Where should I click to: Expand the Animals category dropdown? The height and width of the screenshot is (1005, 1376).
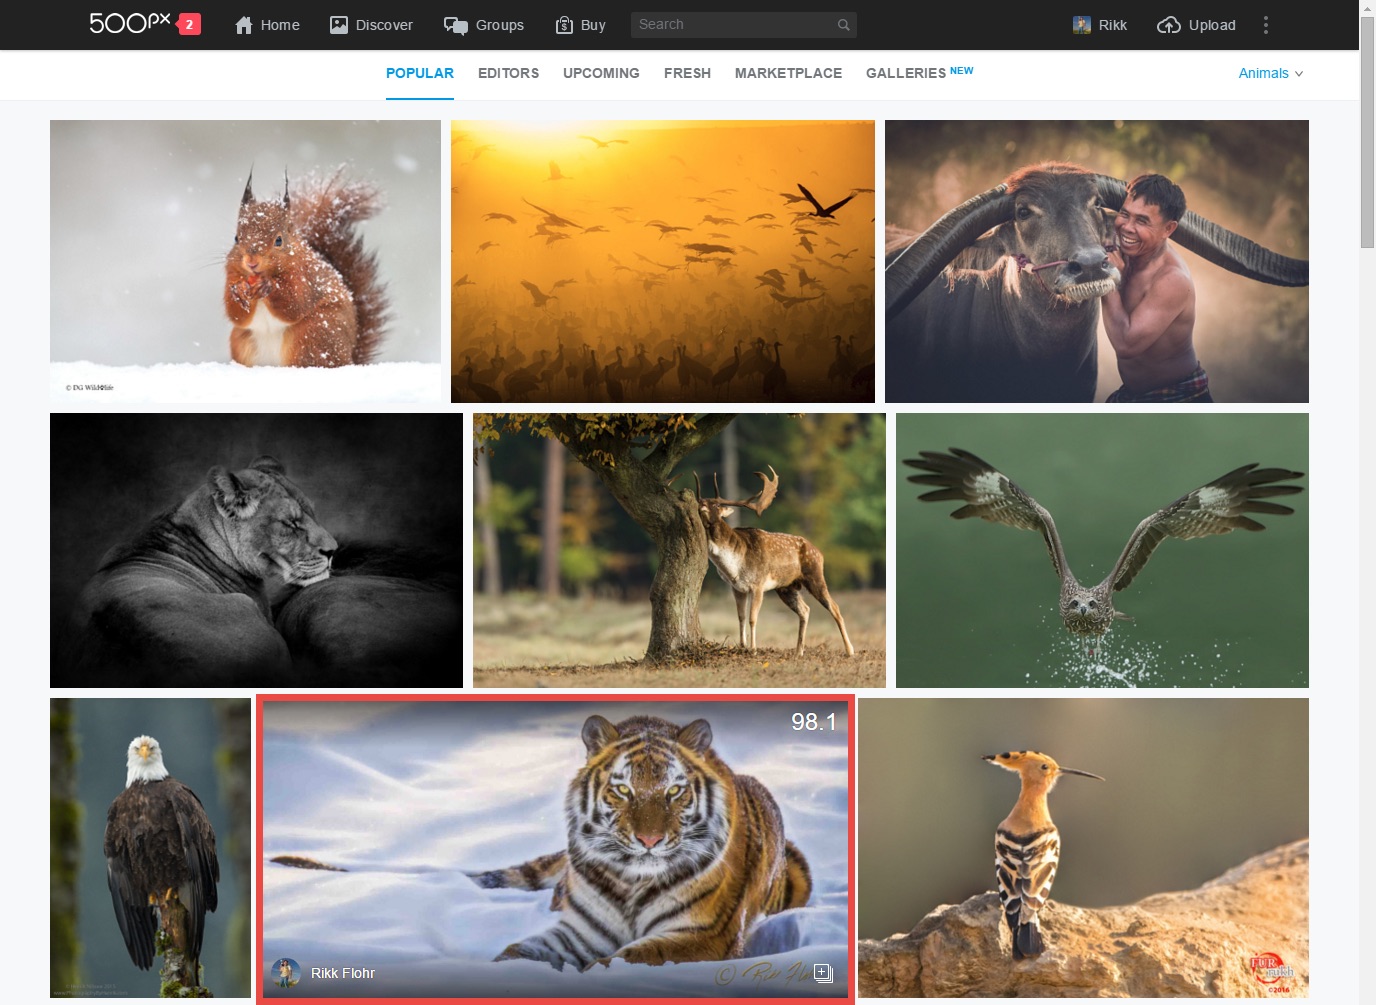(1270, 73)
